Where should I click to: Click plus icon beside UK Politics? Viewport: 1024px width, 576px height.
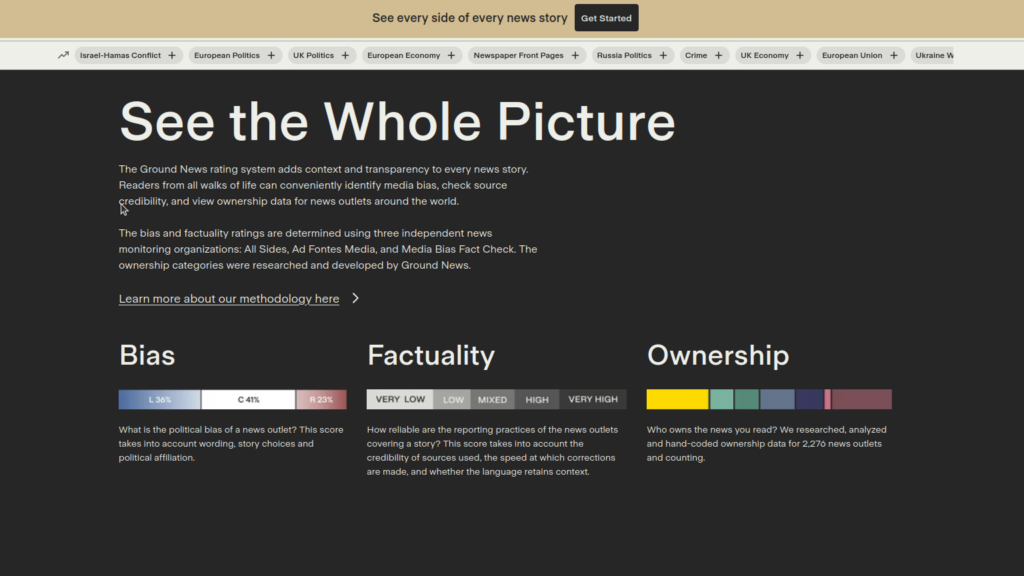point(345,56)
